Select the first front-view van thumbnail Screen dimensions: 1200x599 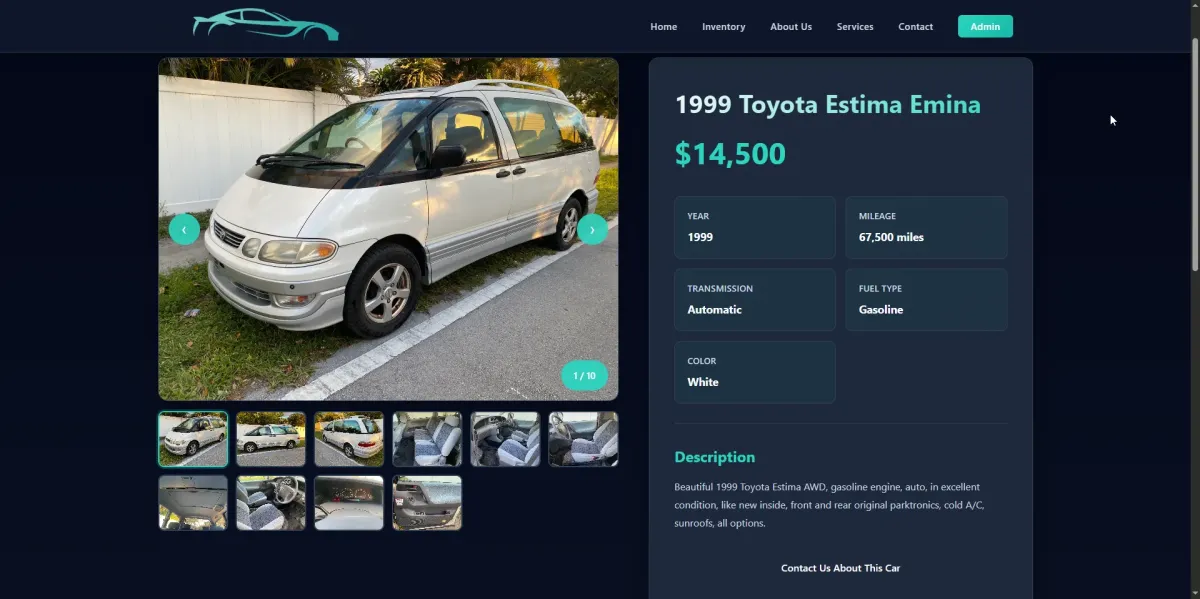[x=193, y=439]
